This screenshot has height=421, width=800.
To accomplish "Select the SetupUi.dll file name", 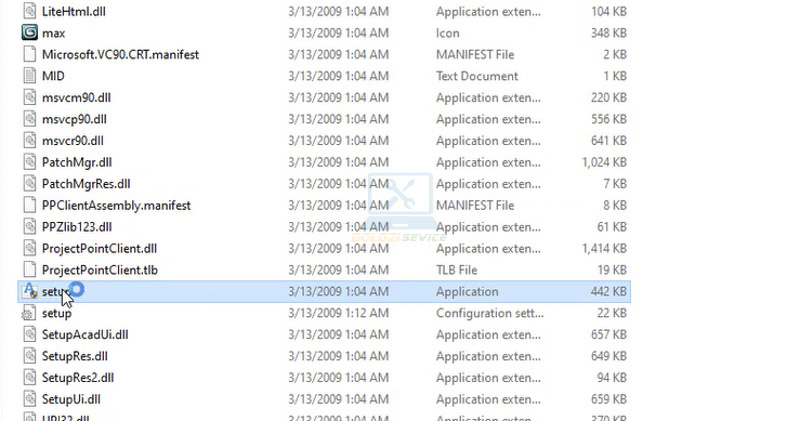I will [x=70, y=399].
